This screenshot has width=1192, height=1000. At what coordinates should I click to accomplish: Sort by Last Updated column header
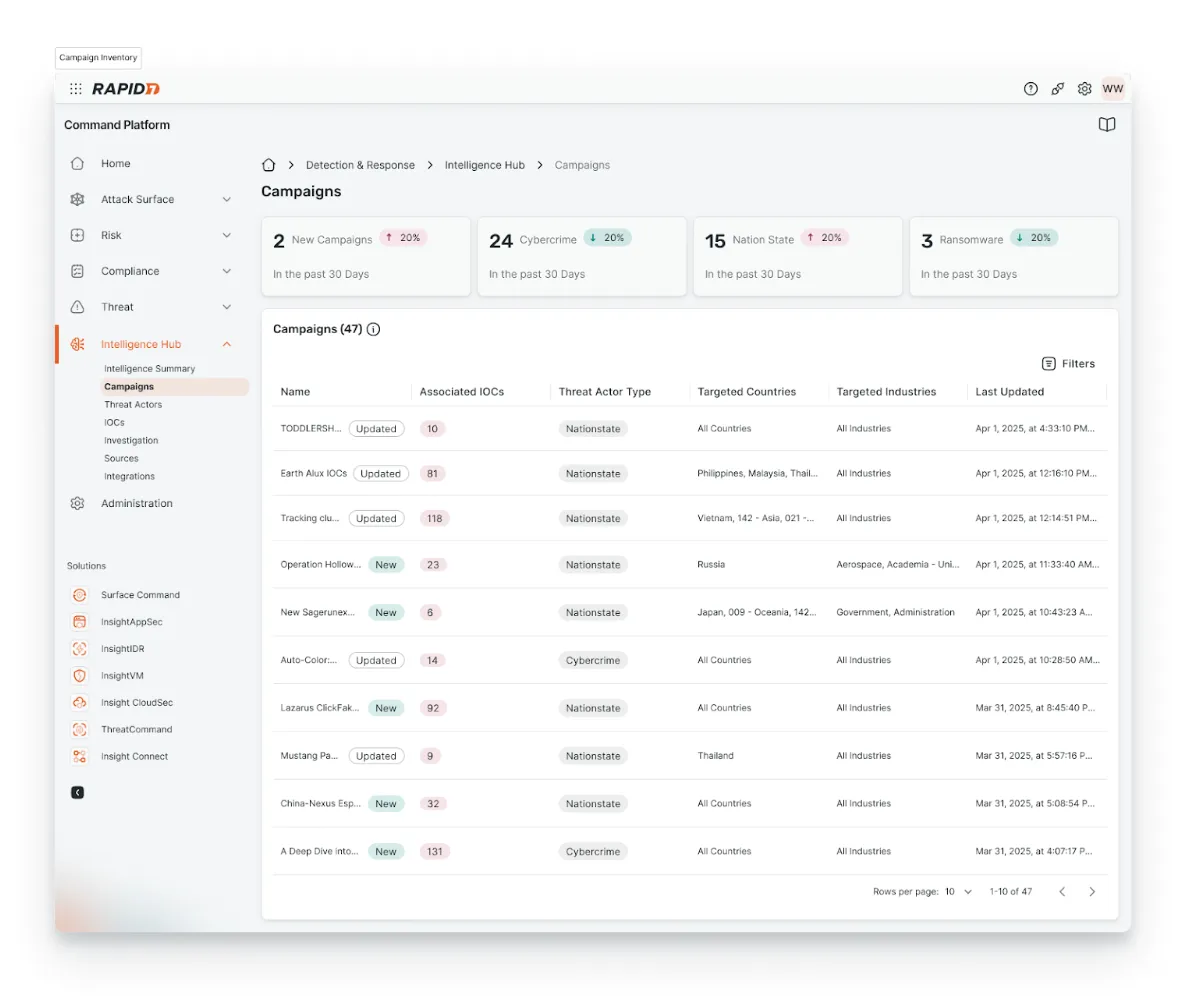pos(1009,392)
